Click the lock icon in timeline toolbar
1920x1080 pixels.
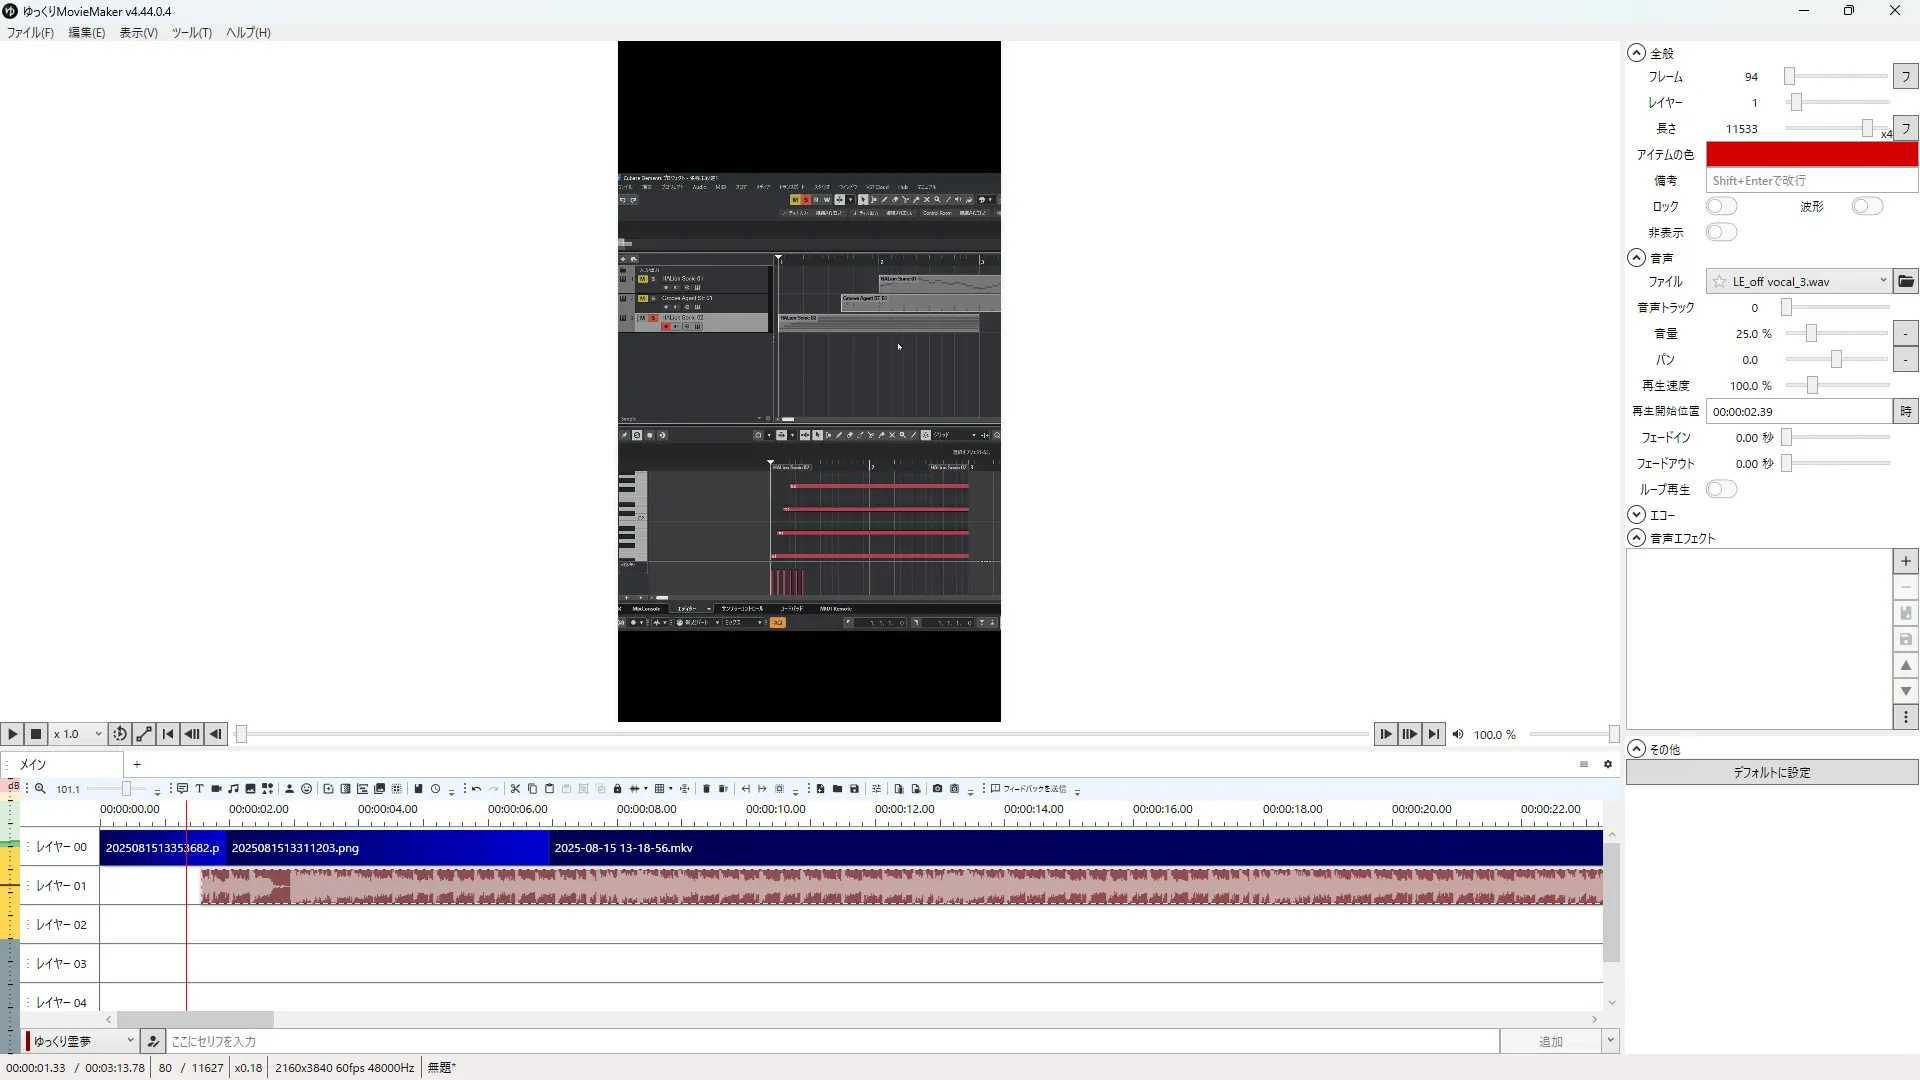point(617,789)
